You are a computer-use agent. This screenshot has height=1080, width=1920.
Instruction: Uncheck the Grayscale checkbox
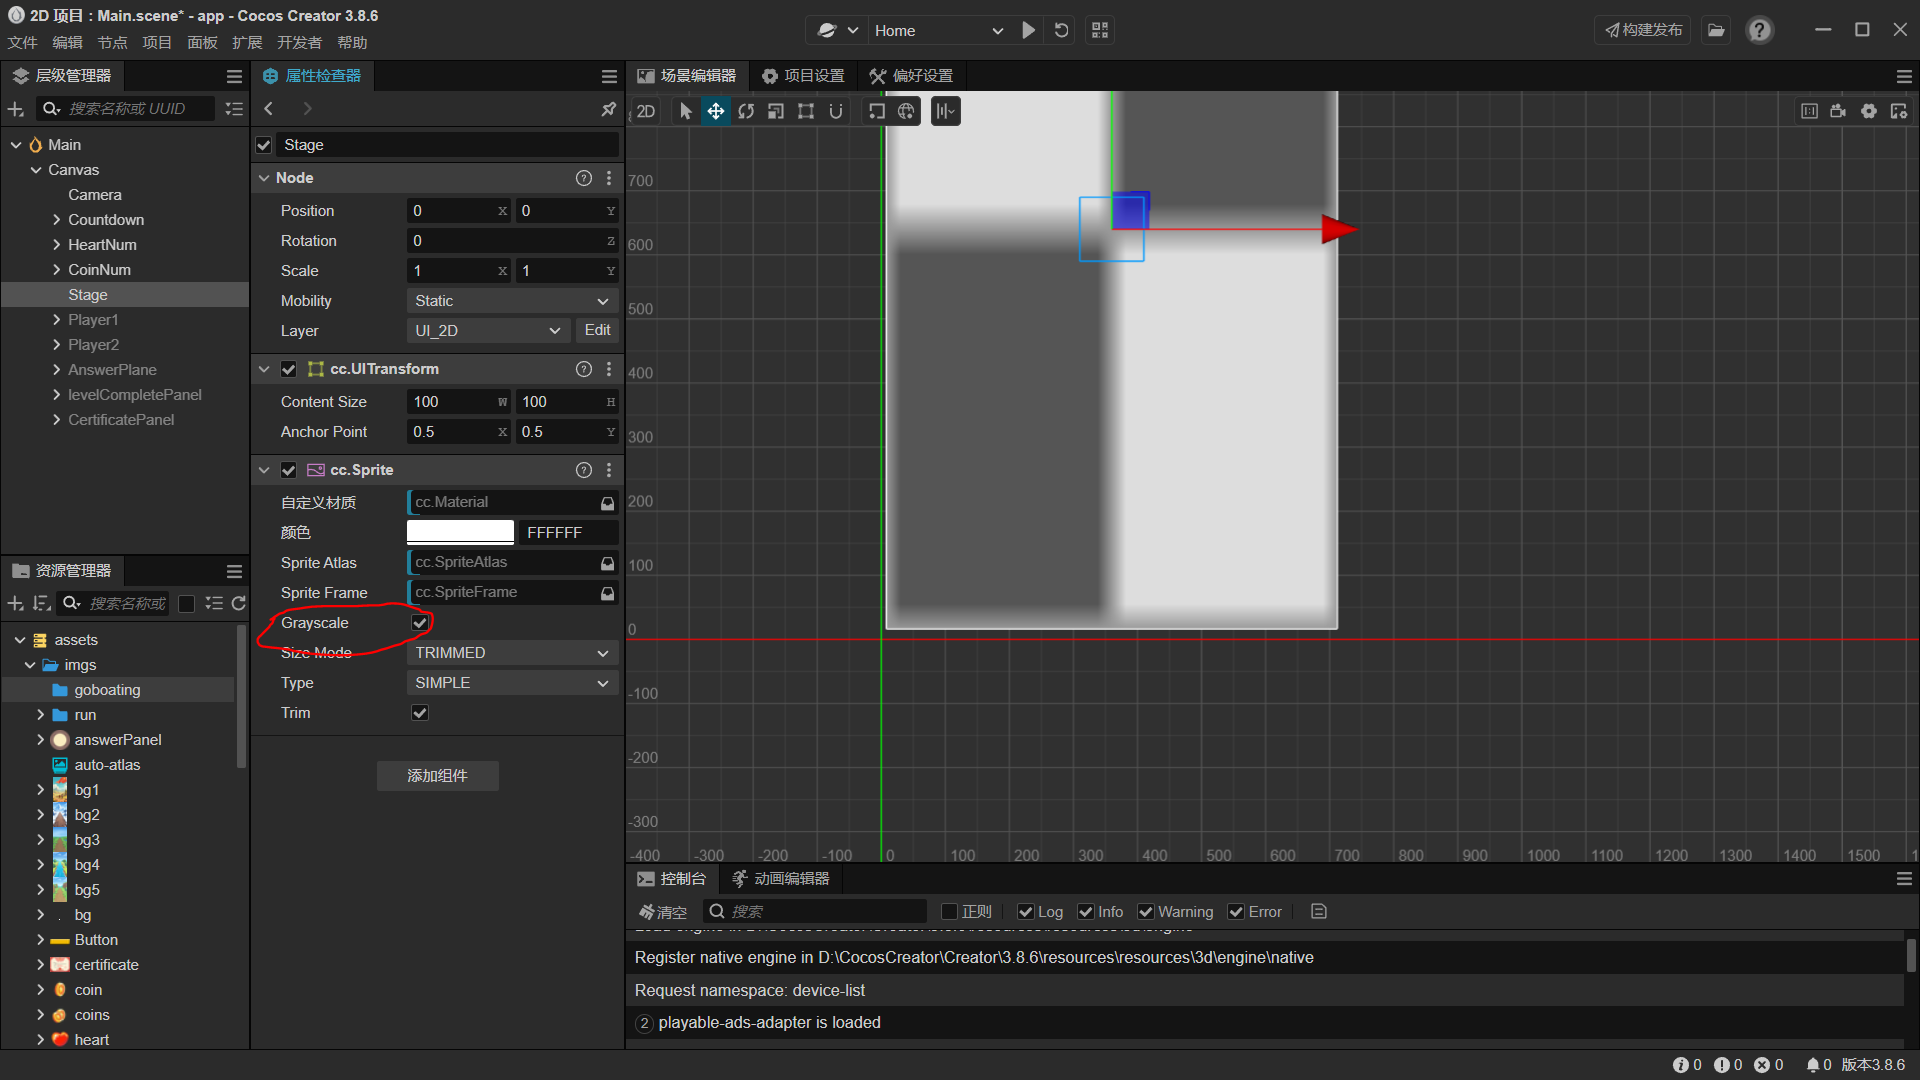[420, 623]
